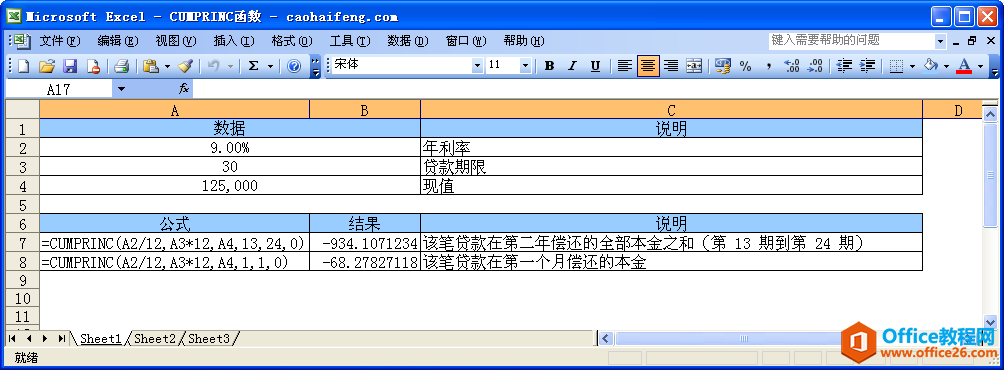The height and width of the screenshot is (370, 1004).
Task: Select cell with 9.00% value
Action: click(230, 149)
